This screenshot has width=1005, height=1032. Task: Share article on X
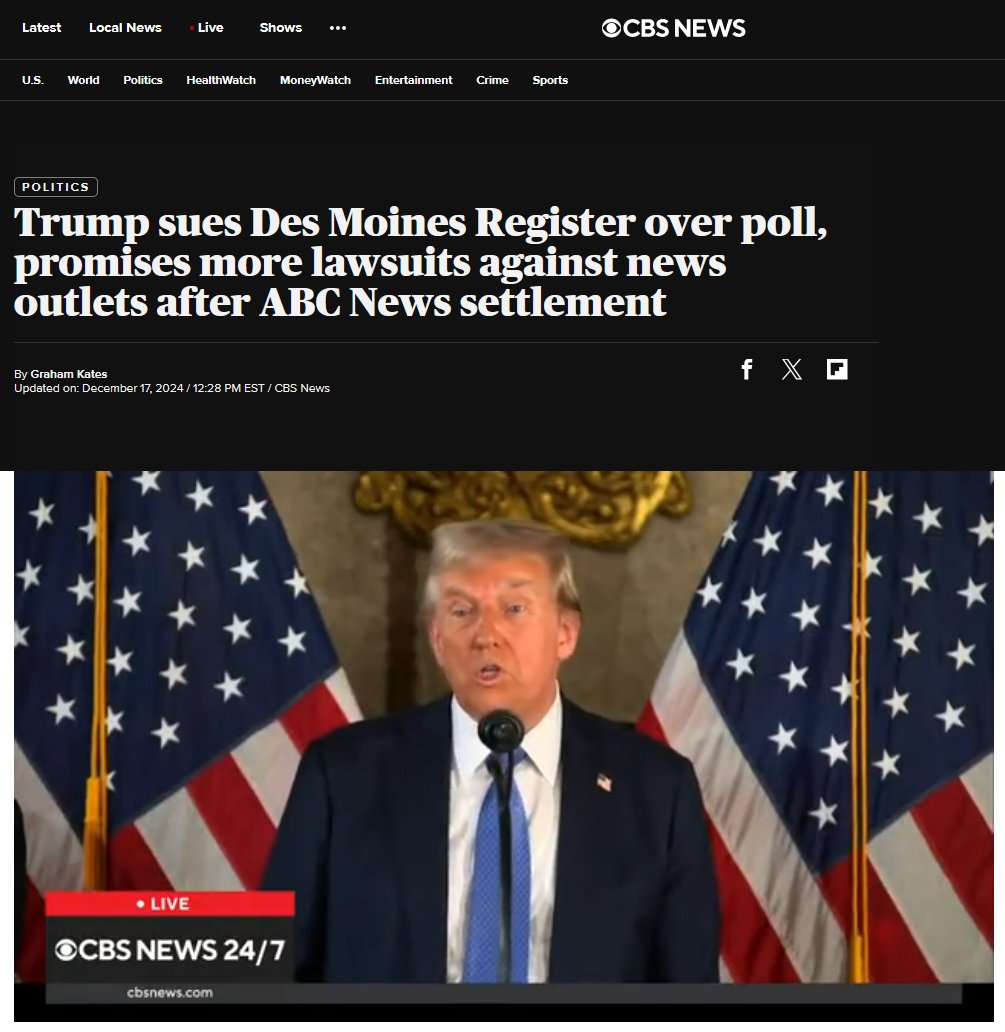(792, 369)
